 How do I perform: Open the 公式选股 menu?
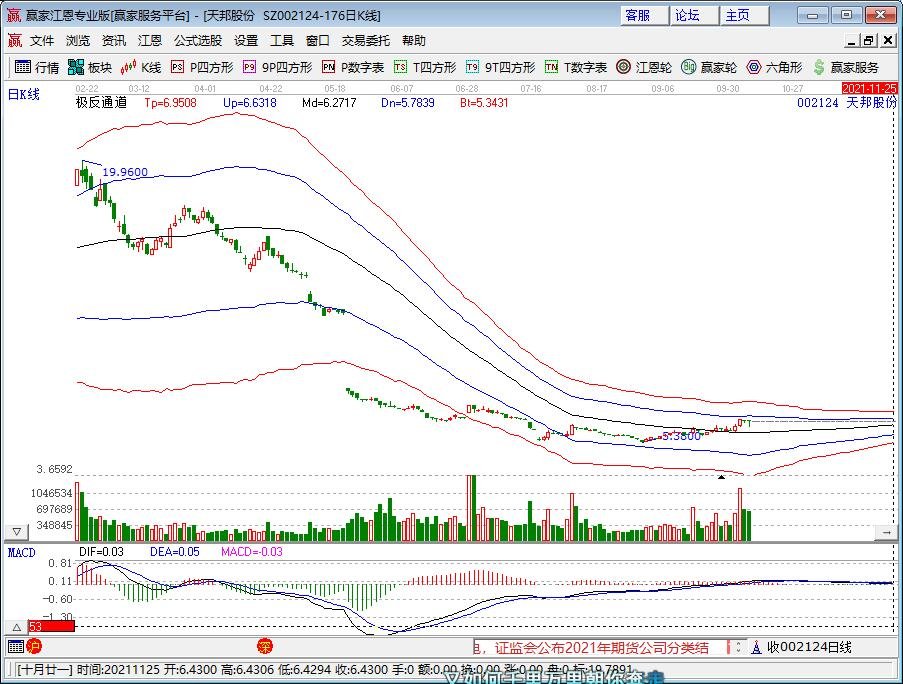click(198, 41)
